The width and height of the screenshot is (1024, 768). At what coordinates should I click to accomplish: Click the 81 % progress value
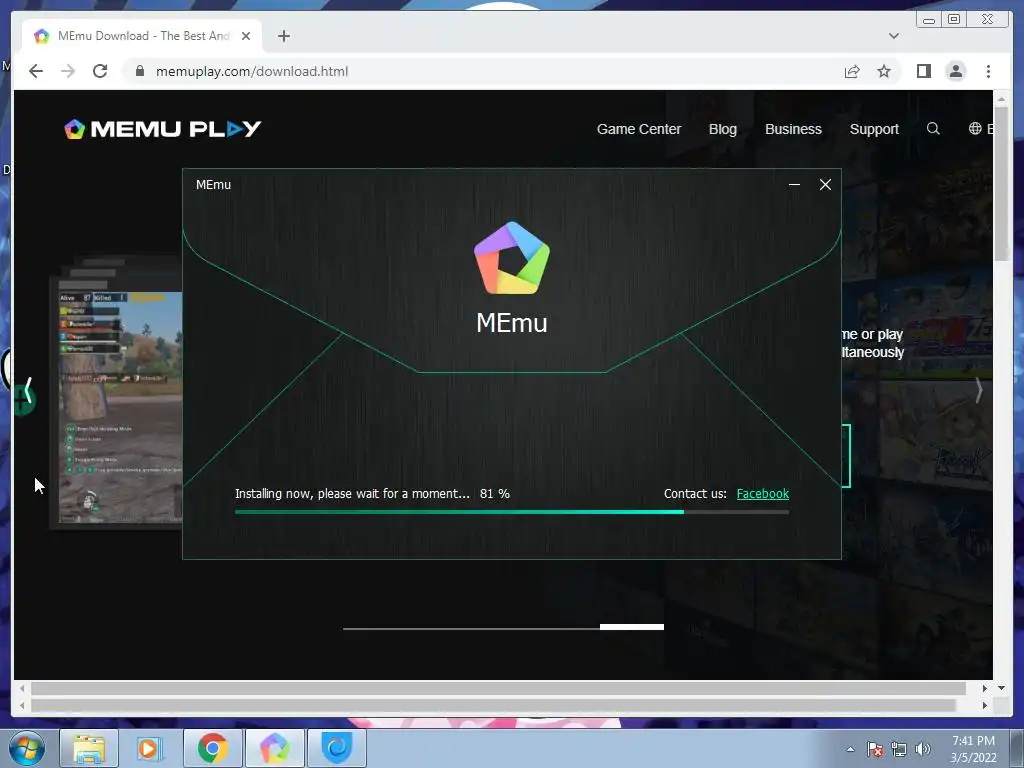click(x=494, y=494)
